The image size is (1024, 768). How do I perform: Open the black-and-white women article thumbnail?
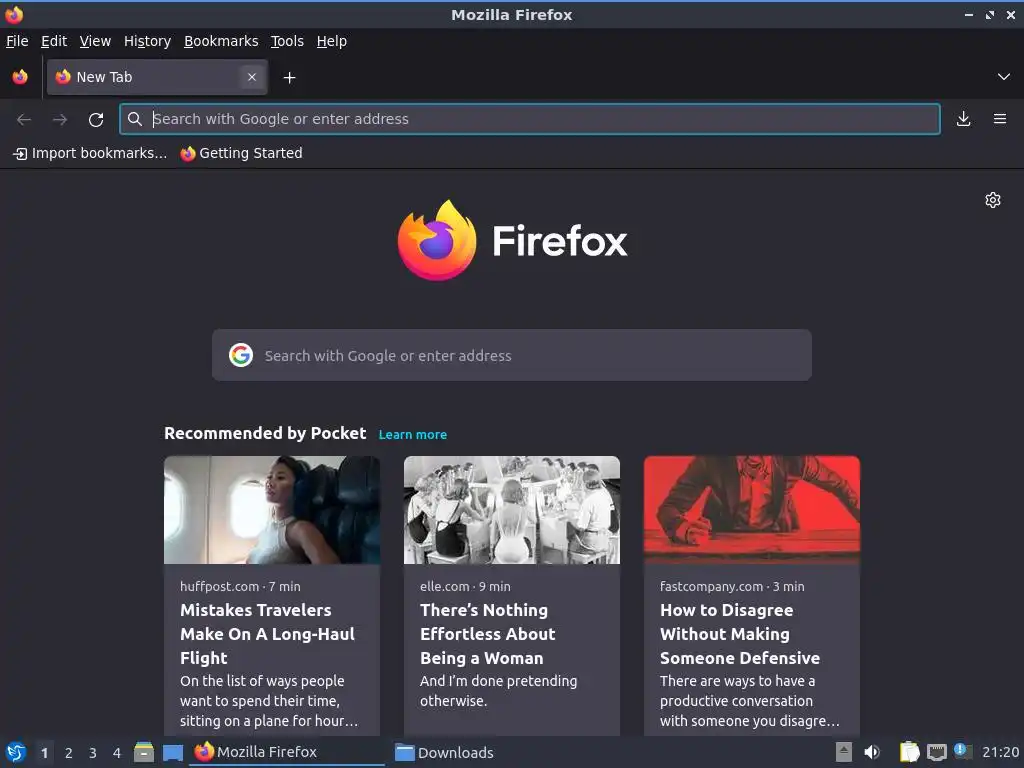coord(511,510)
